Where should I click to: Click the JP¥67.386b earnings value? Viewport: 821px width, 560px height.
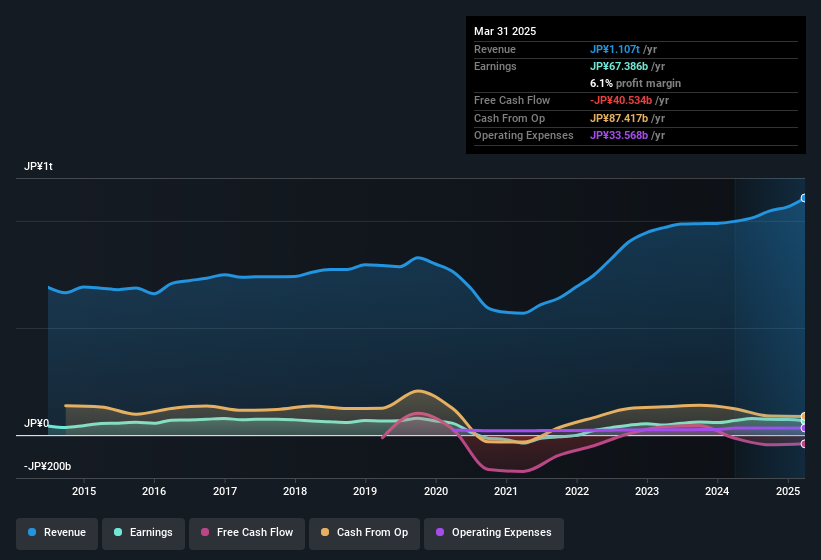(619, 66)
